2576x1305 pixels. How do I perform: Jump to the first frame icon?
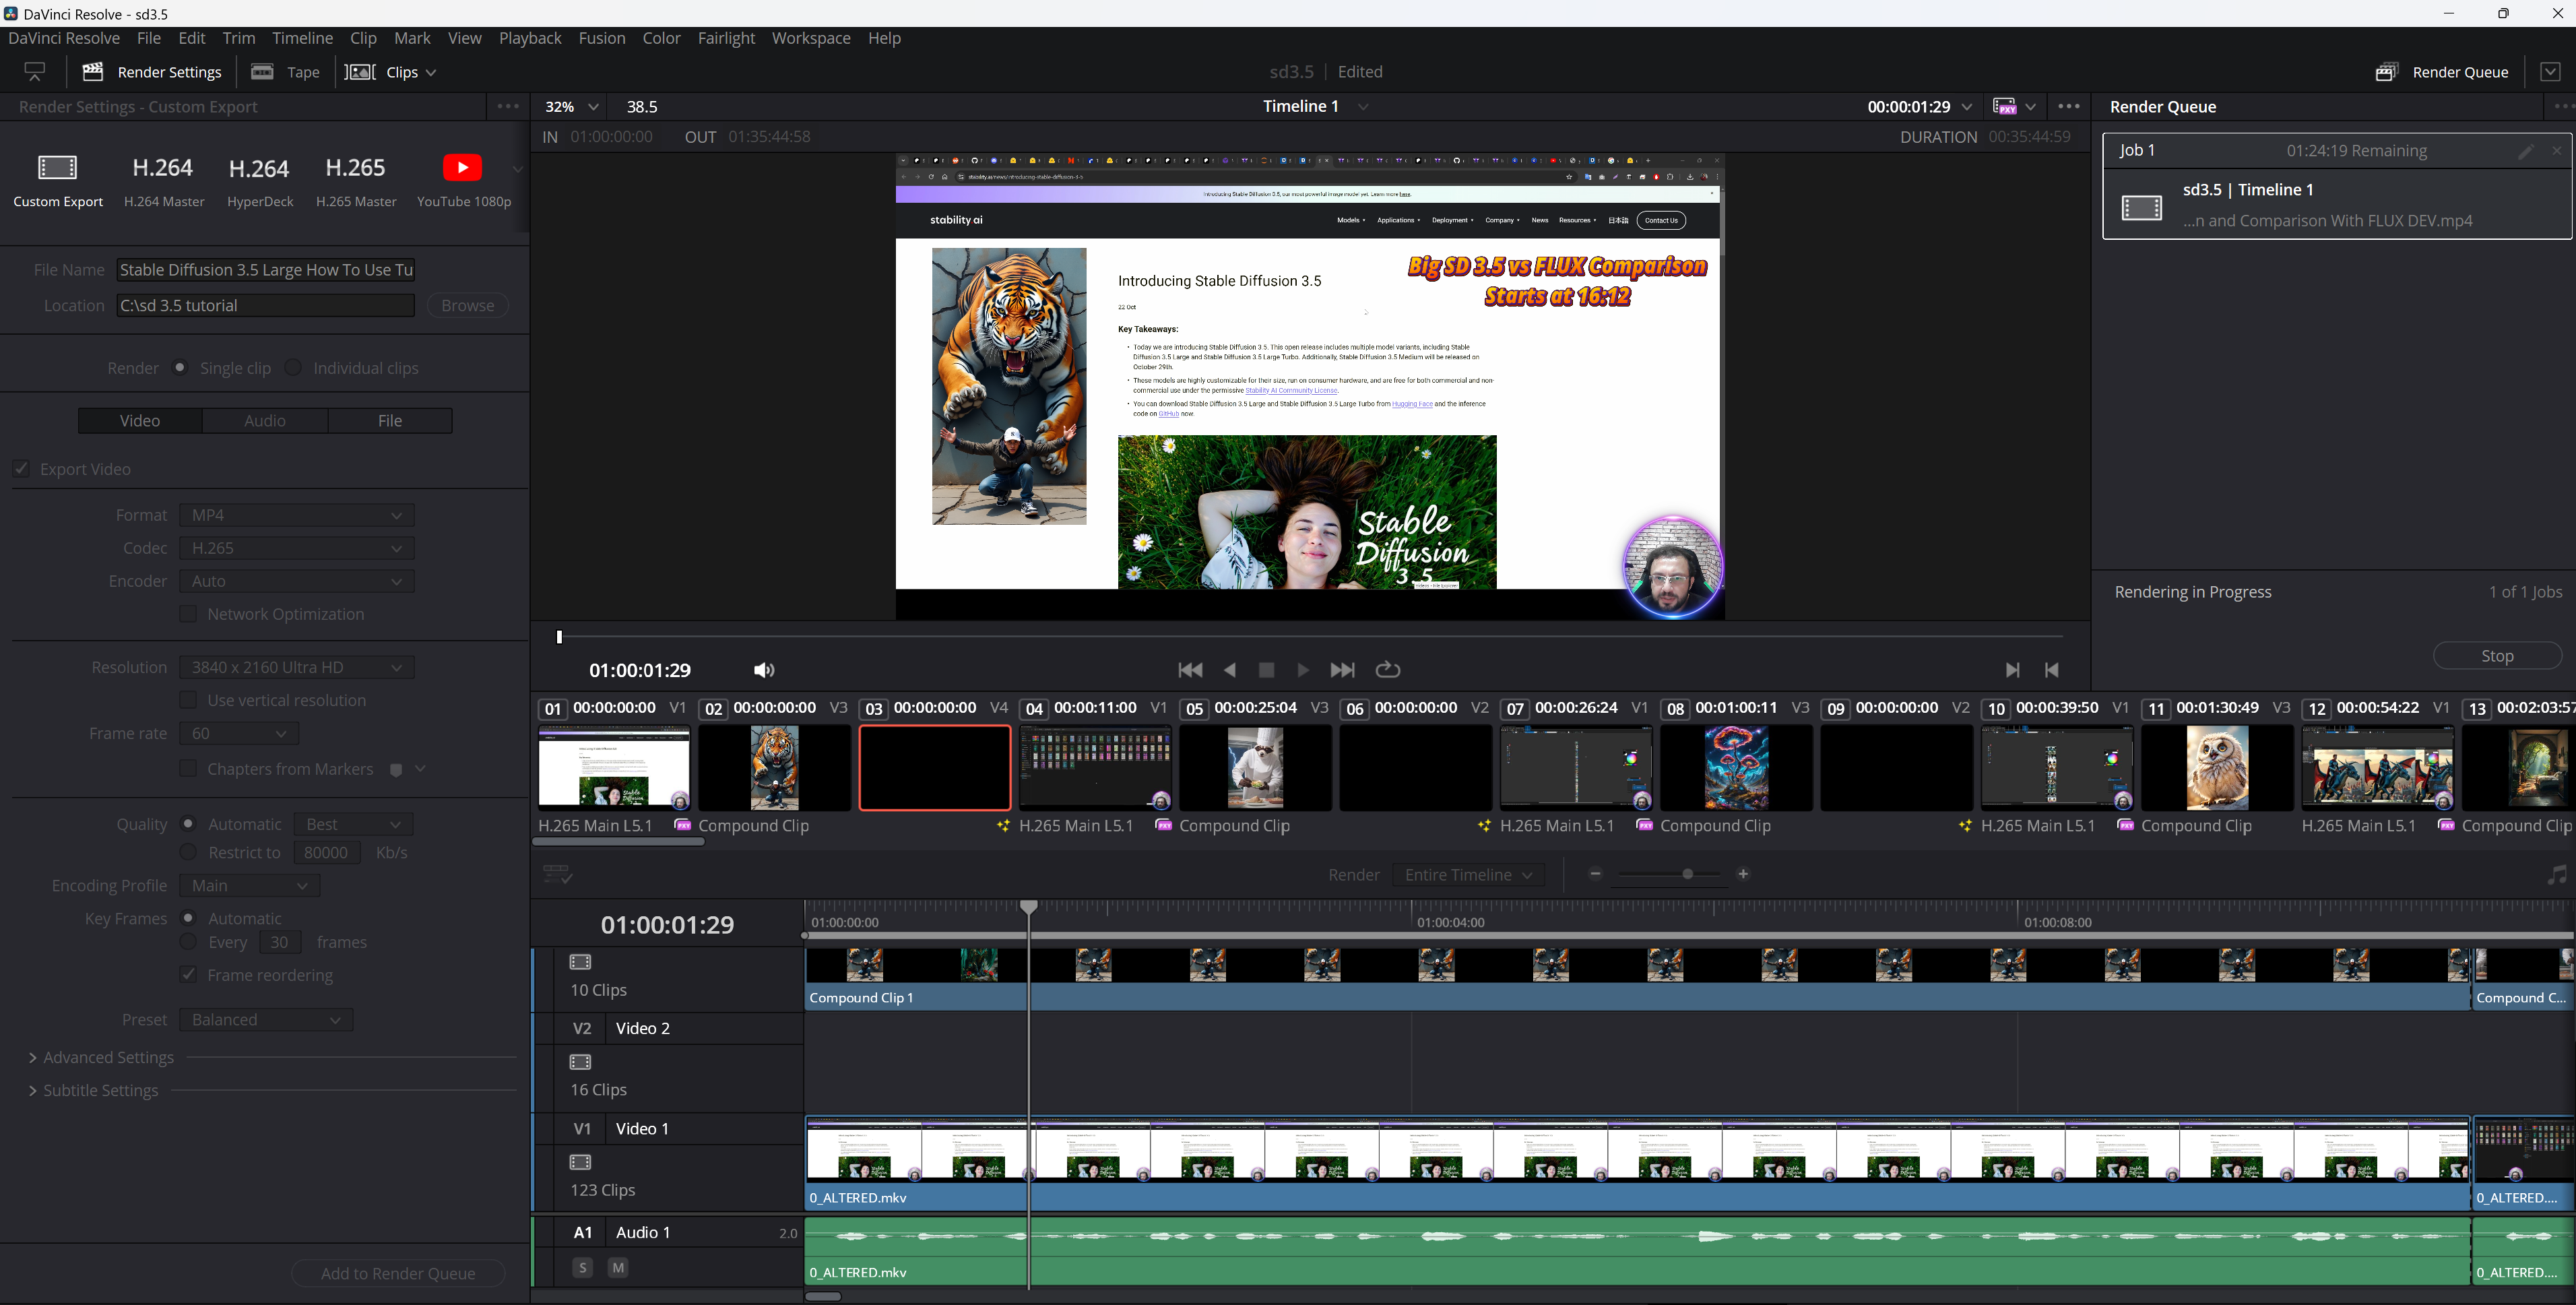[1190, 670]
